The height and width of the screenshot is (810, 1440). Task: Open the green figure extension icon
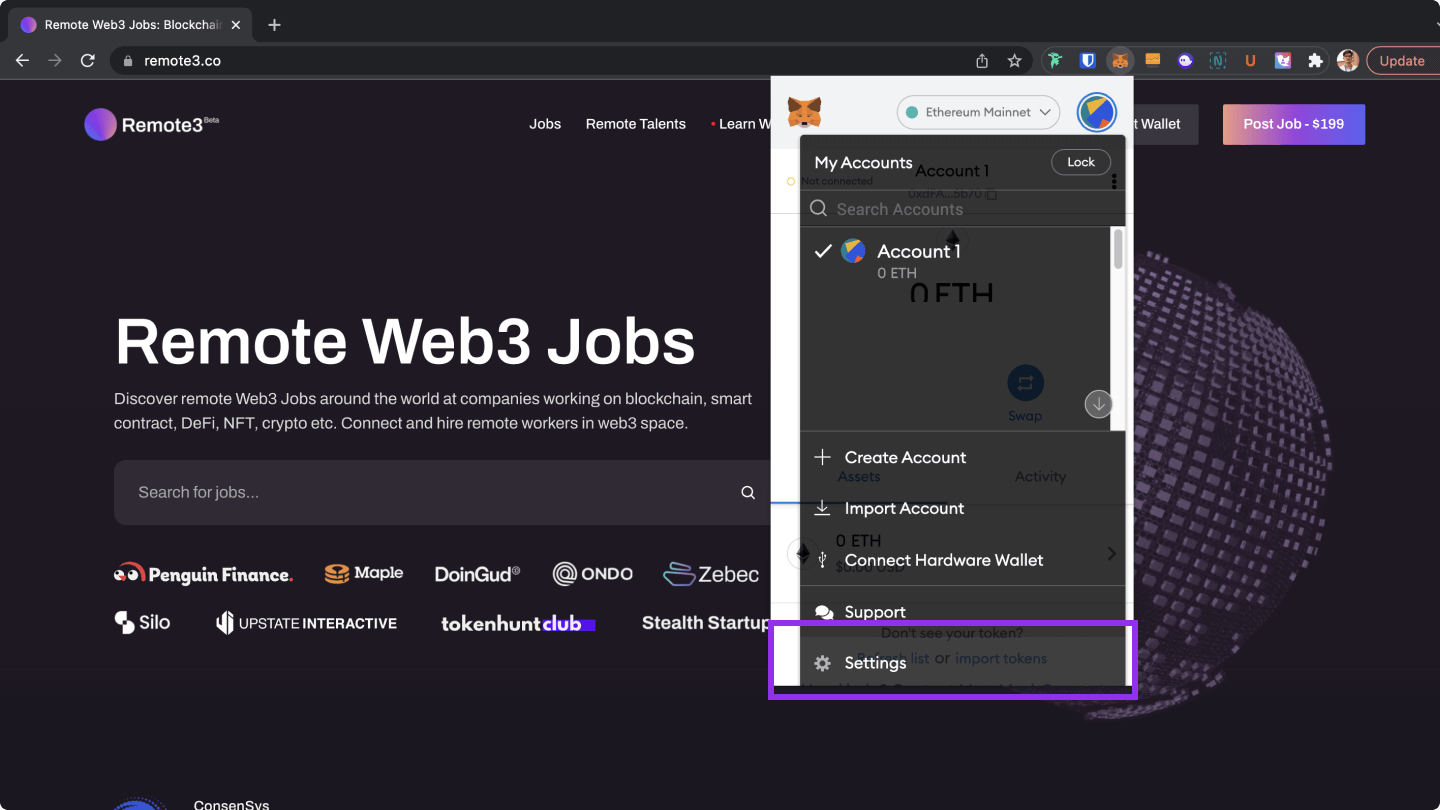pyautogui.click(x=1054, y=61)
